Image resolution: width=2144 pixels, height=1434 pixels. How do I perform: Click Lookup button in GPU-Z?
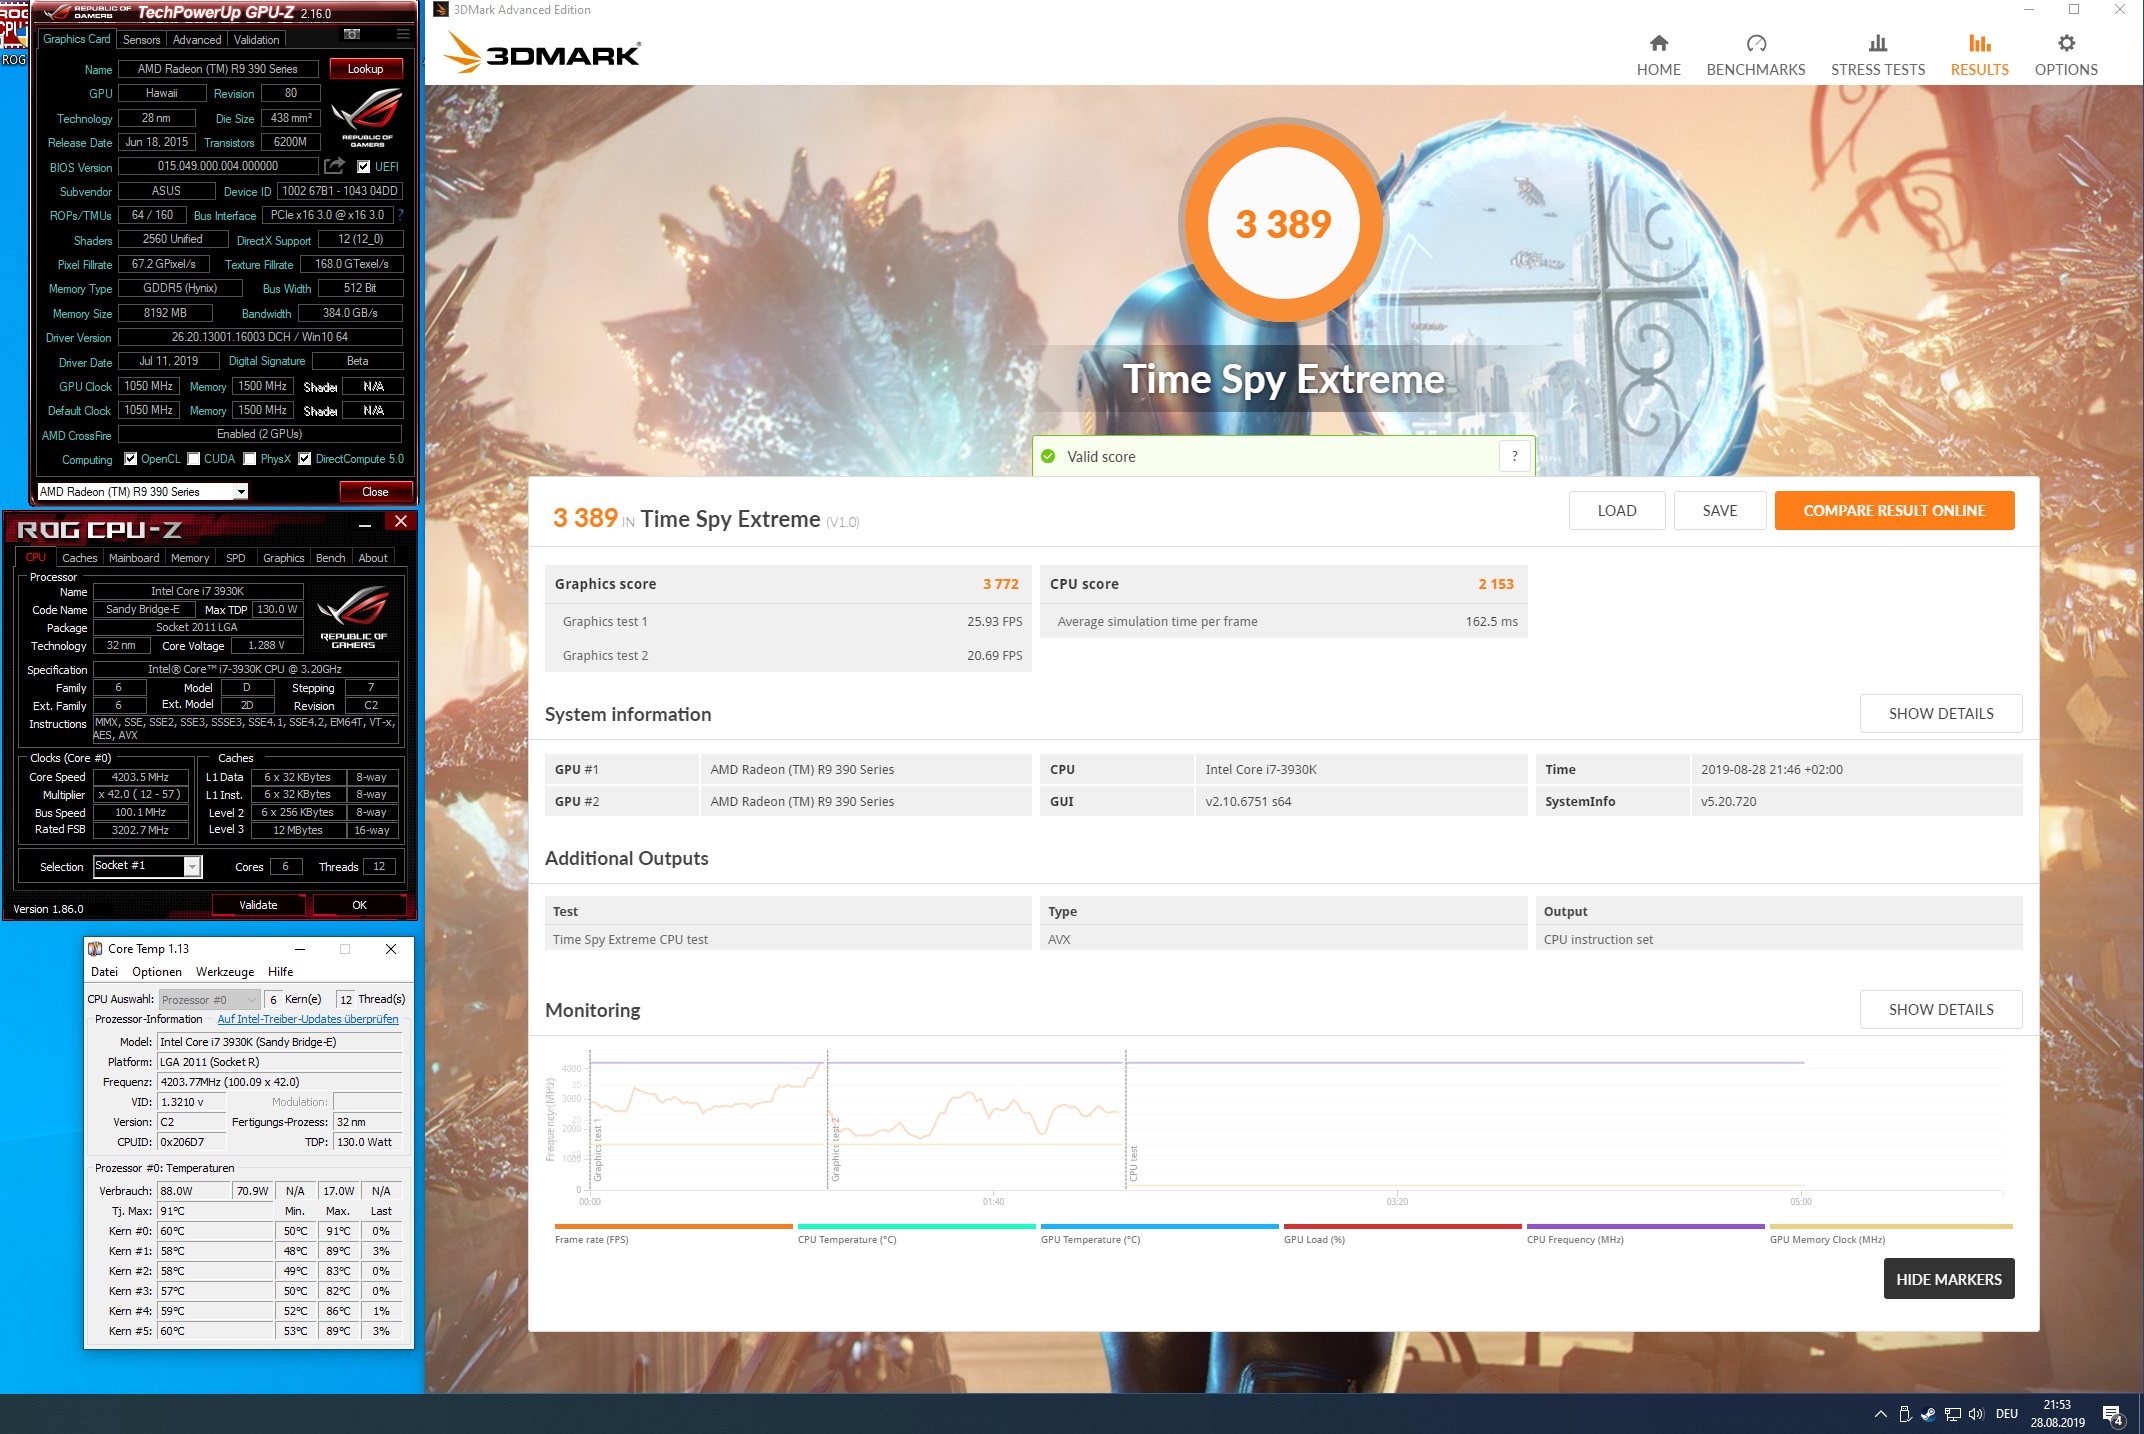(365, 69)
